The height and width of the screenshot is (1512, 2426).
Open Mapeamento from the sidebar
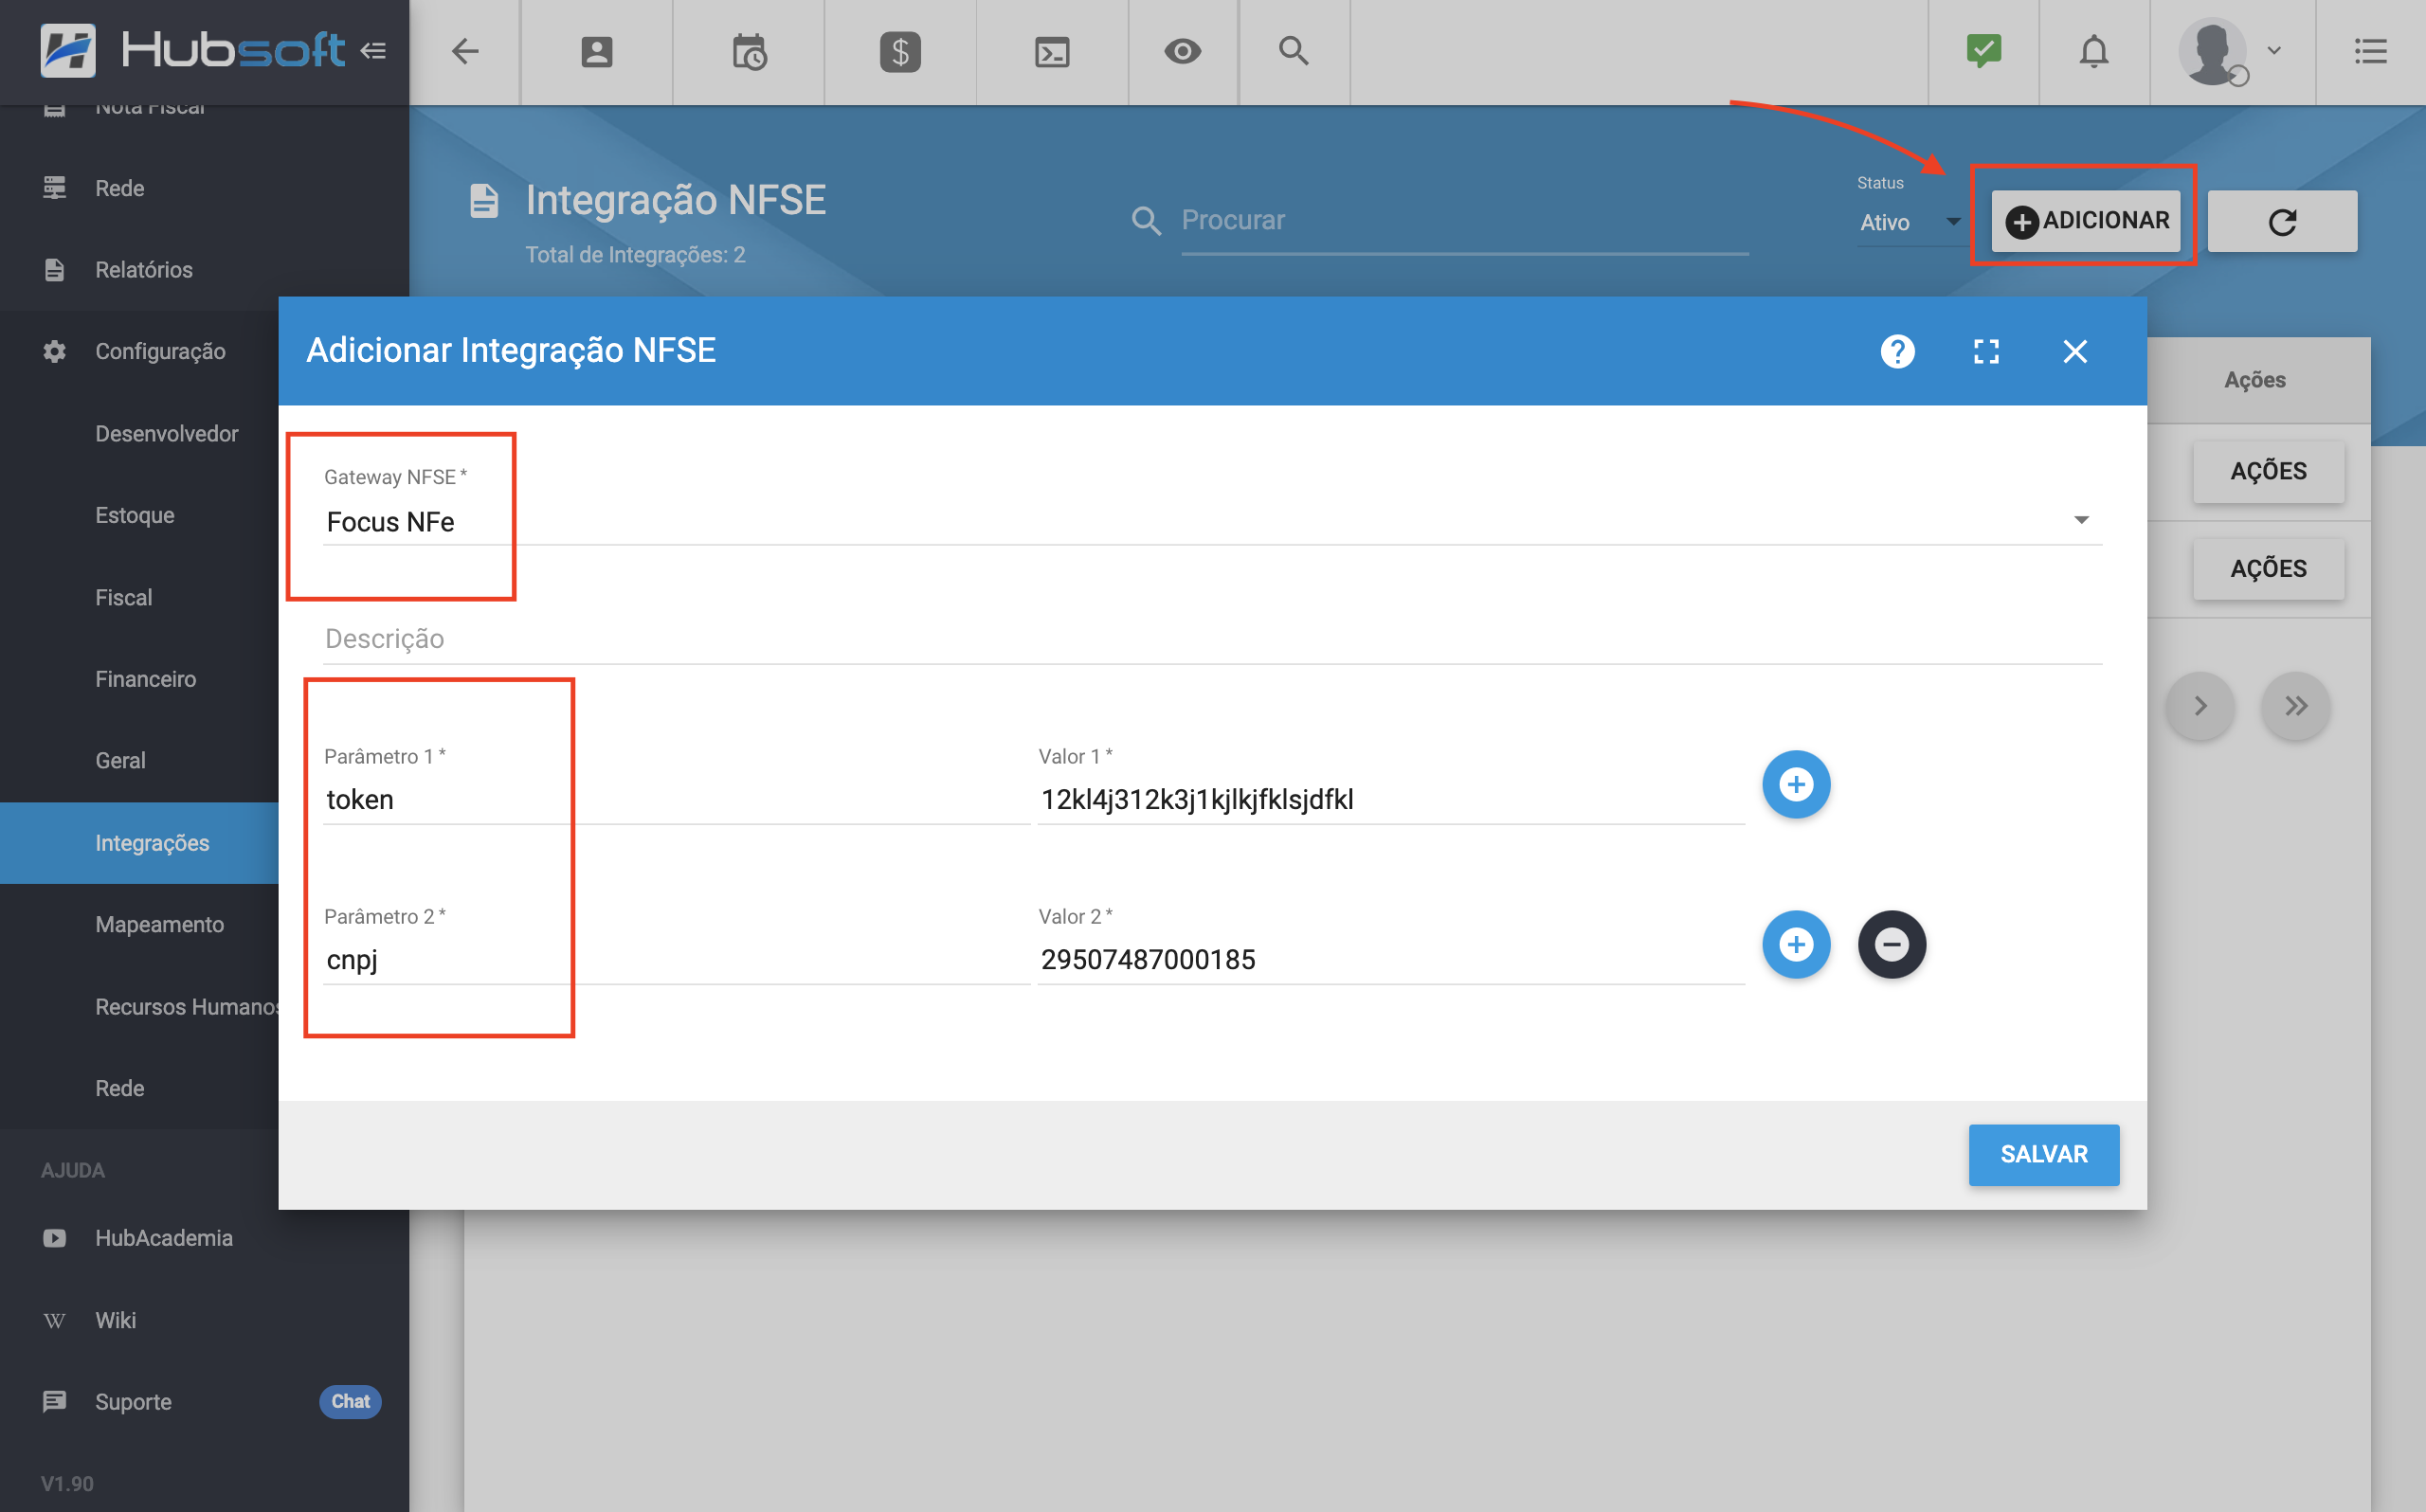click(159, 924)
